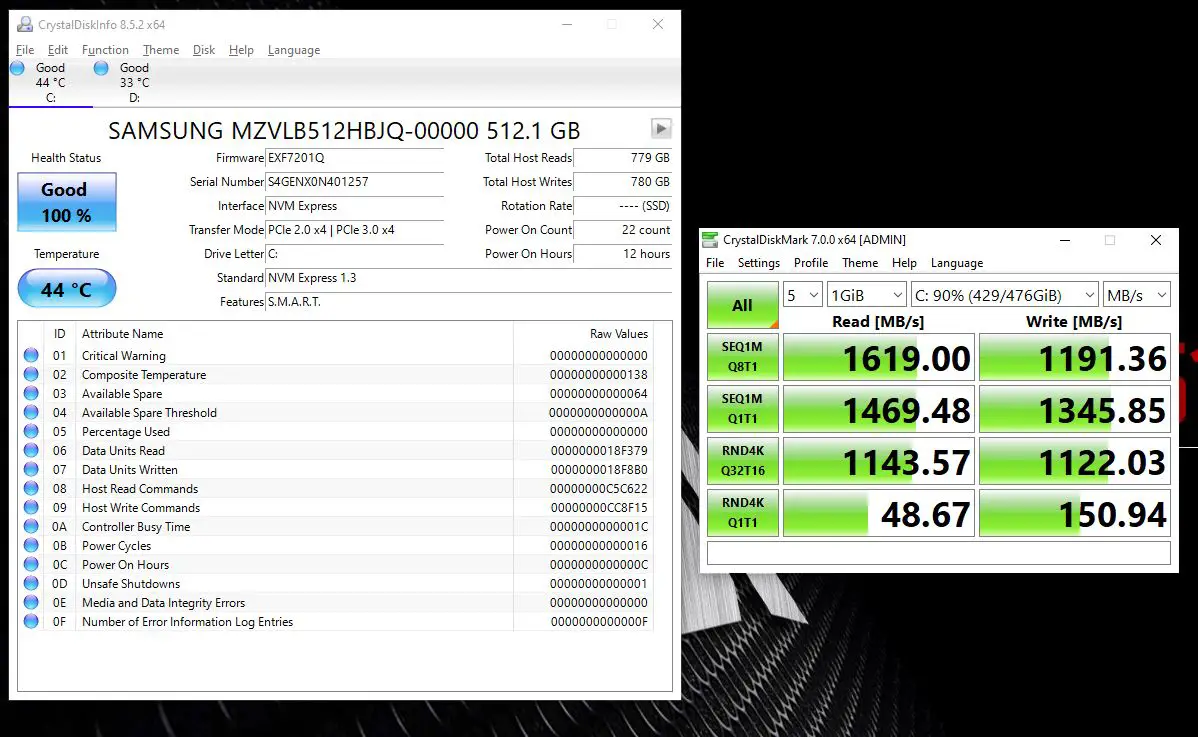Viewport: 1198px width, 737px height.
Task: Select the C: drive status orb
Action: point(18,68)
